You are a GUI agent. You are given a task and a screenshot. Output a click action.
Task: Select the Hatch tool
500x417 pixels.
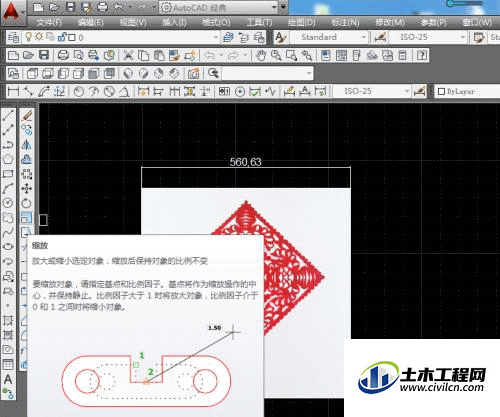(8, 321)
